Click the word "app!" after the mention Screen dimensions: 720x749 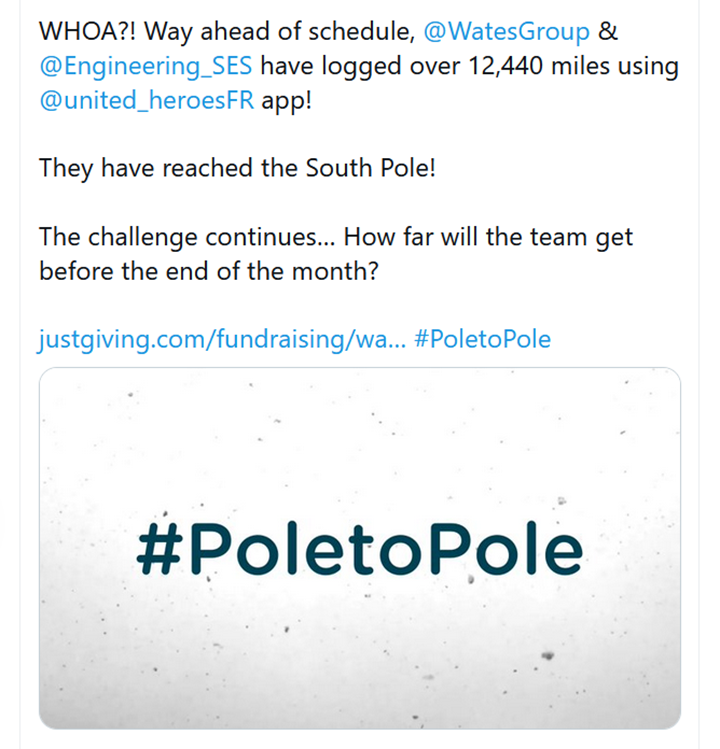(287, 103)
